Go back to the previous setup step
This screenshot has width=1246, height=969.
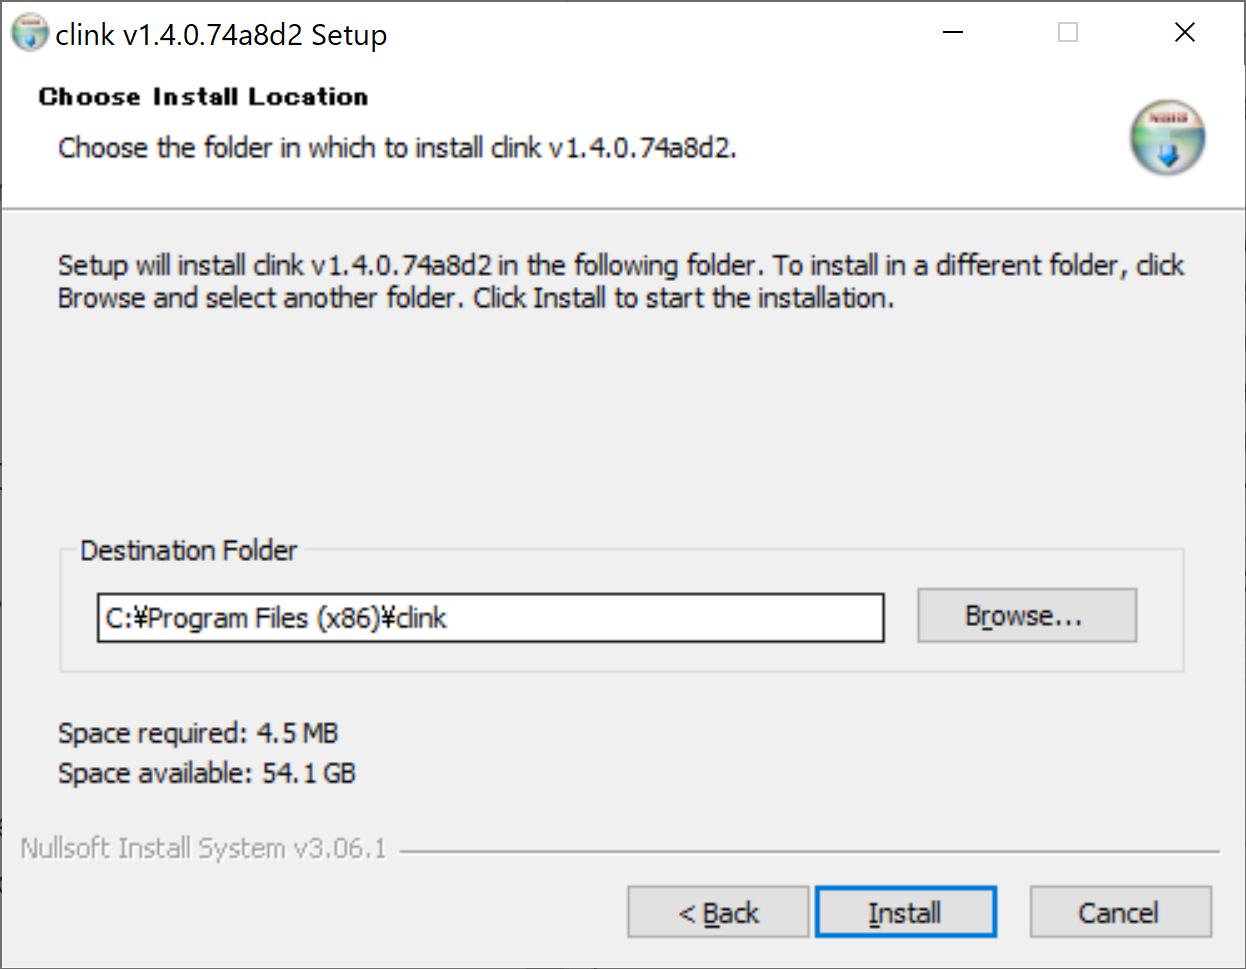pos(718,911)
